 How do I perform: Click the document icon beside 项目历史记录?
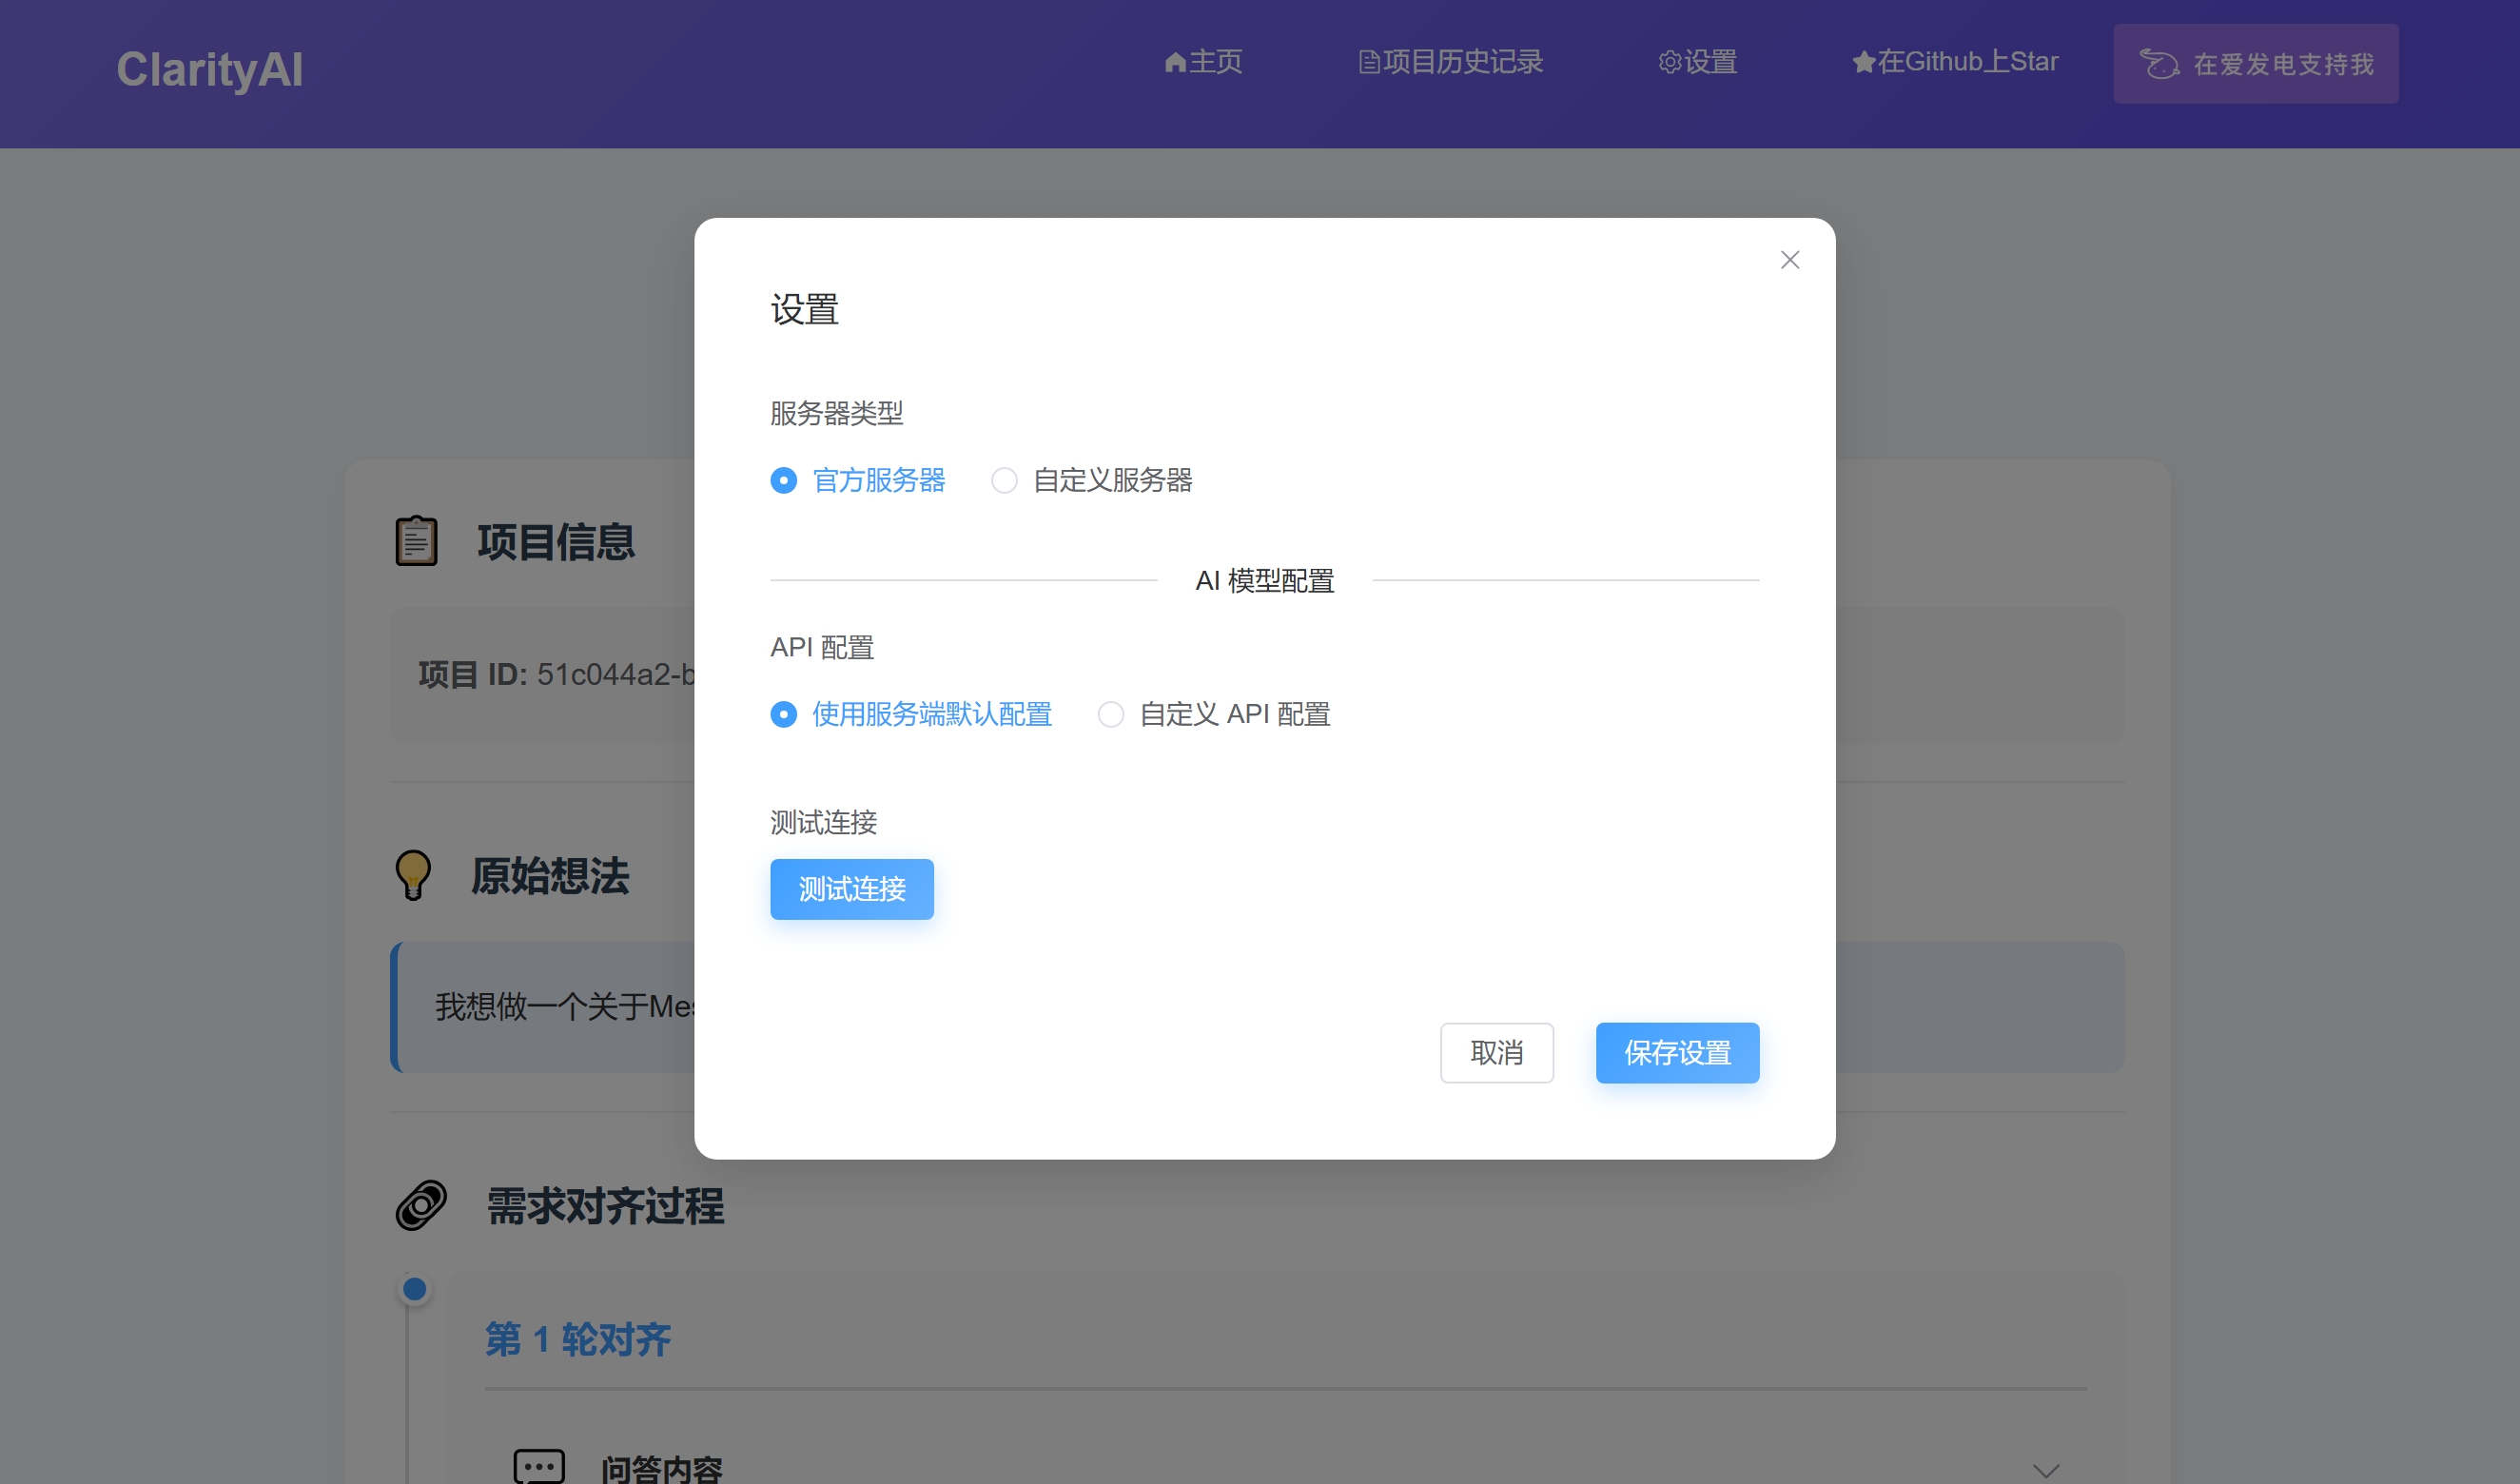[1369, 62]
